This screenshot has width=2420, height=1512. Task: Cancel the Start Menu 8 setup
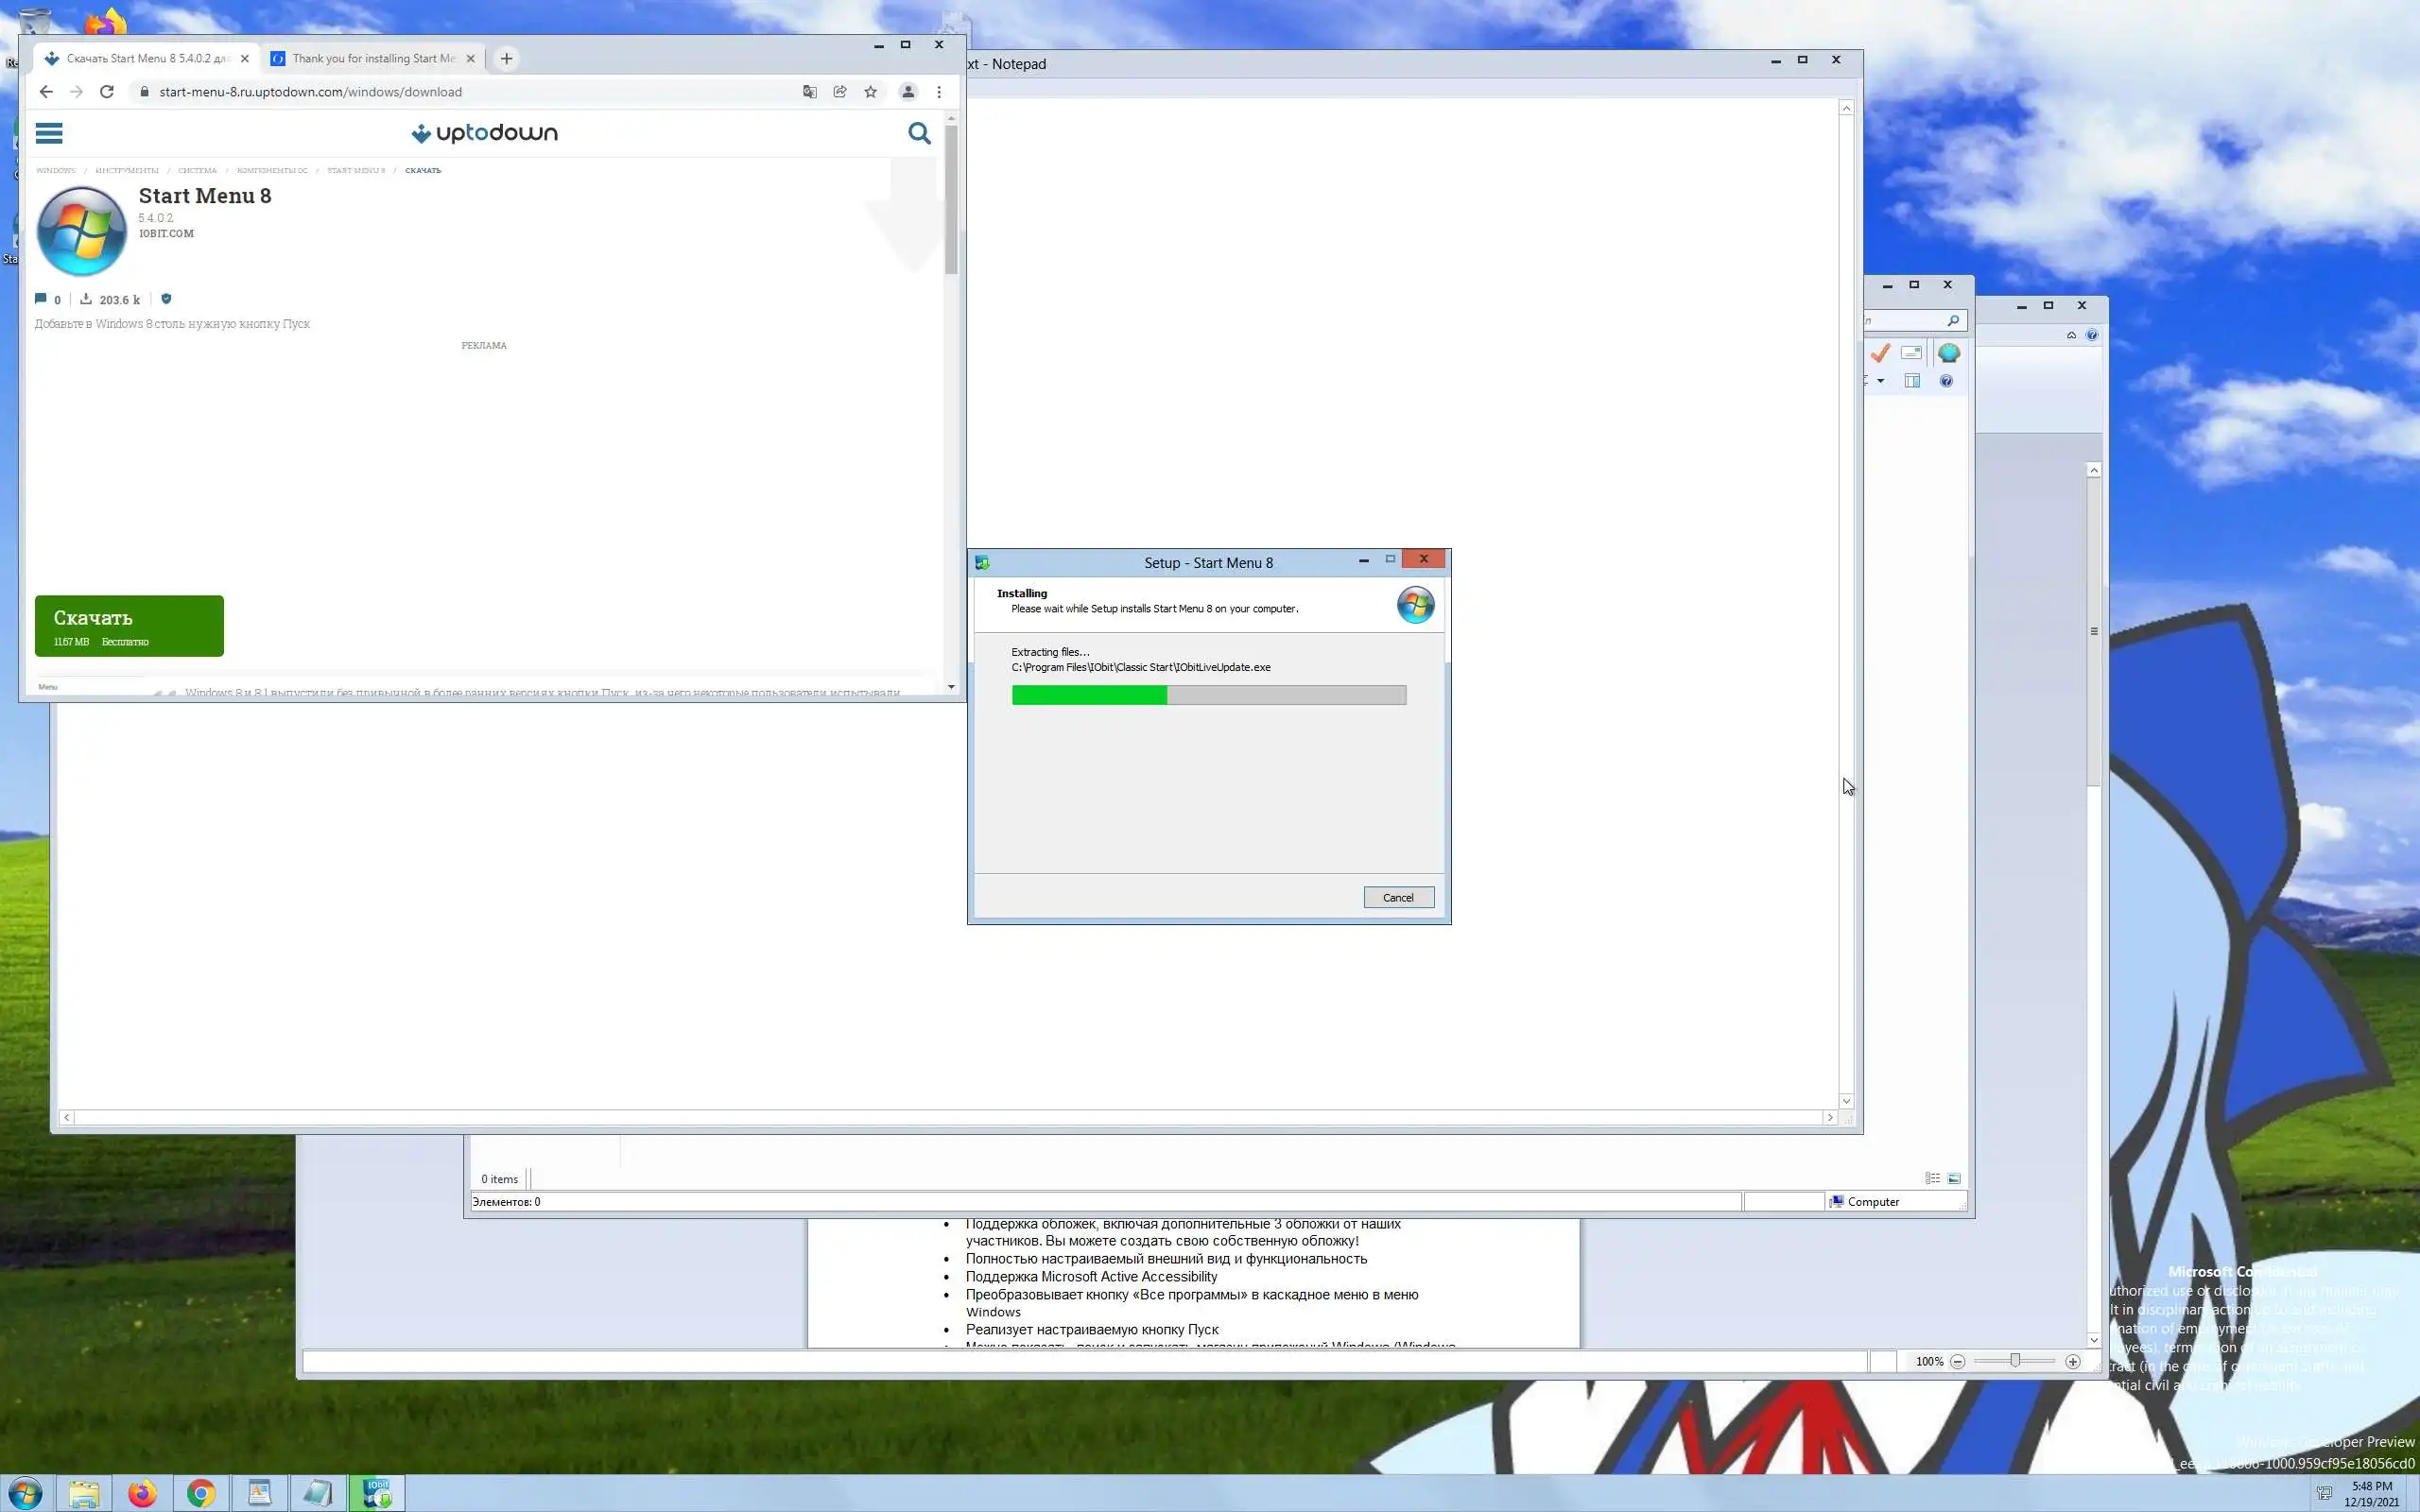pos(1398,897)
